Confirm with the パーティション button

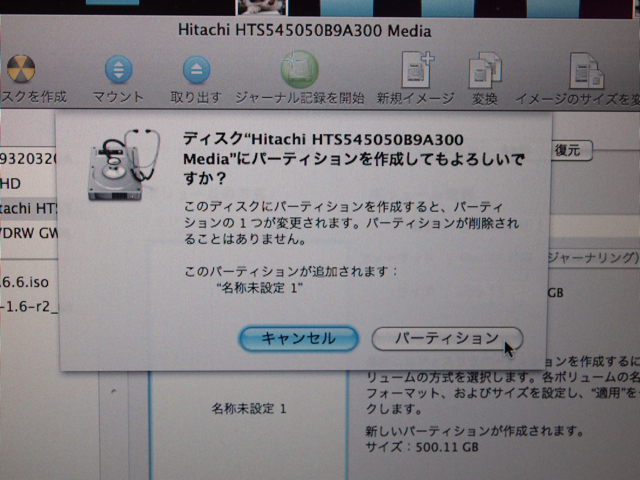pyautogui.click(x=446, y=338)
